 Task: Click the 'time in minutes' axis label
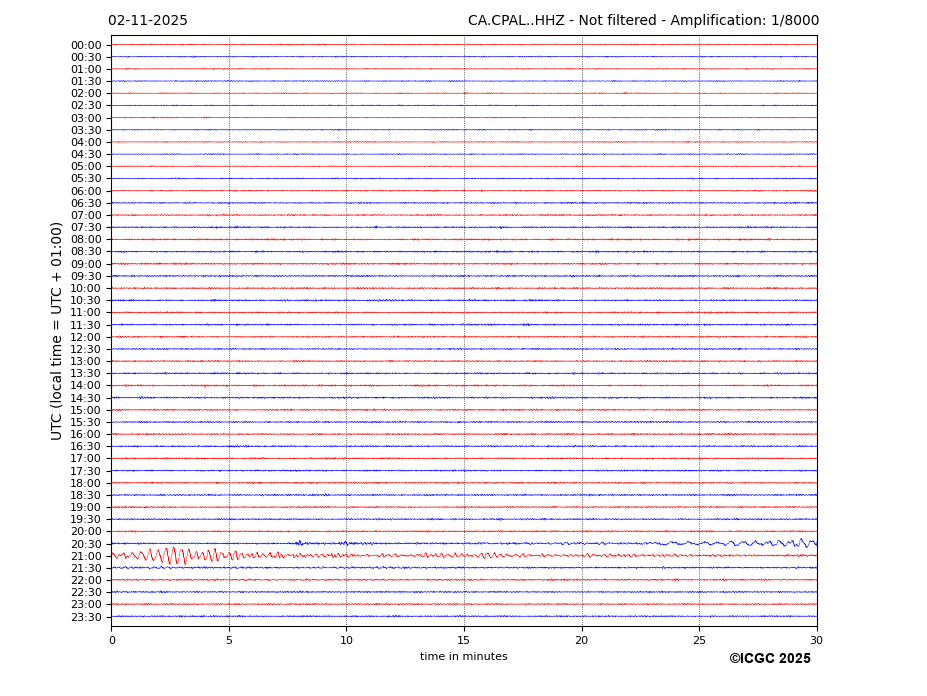pos(463,657)
